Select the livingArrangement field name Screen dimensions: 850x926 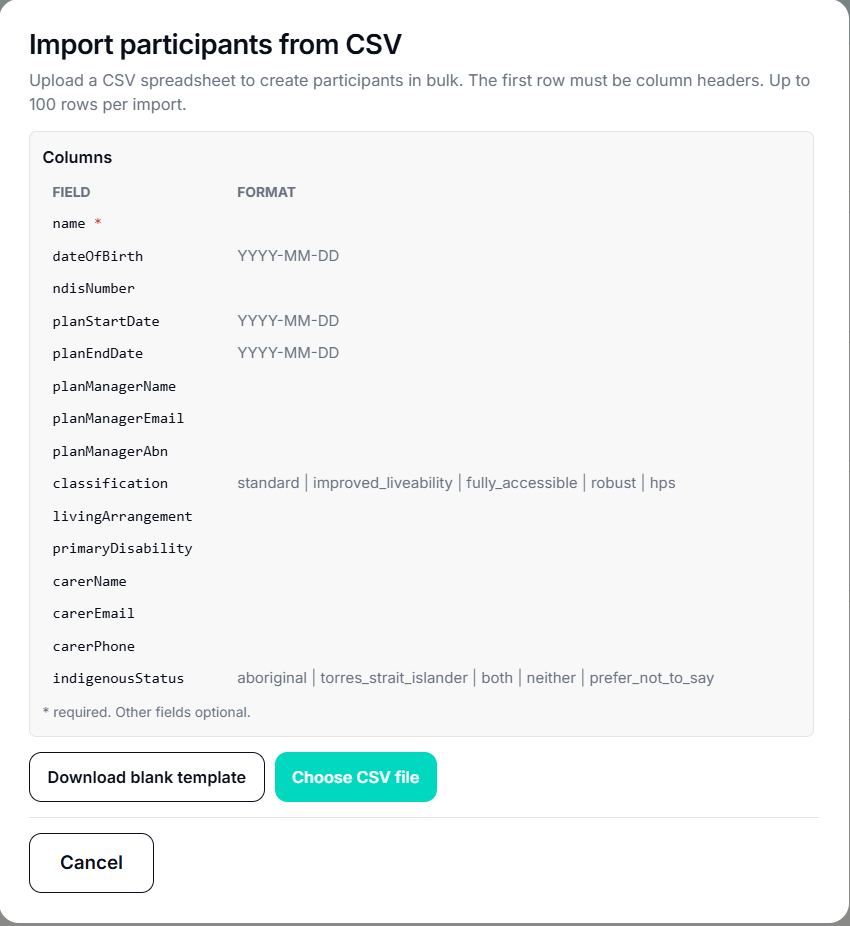(121, 516)
